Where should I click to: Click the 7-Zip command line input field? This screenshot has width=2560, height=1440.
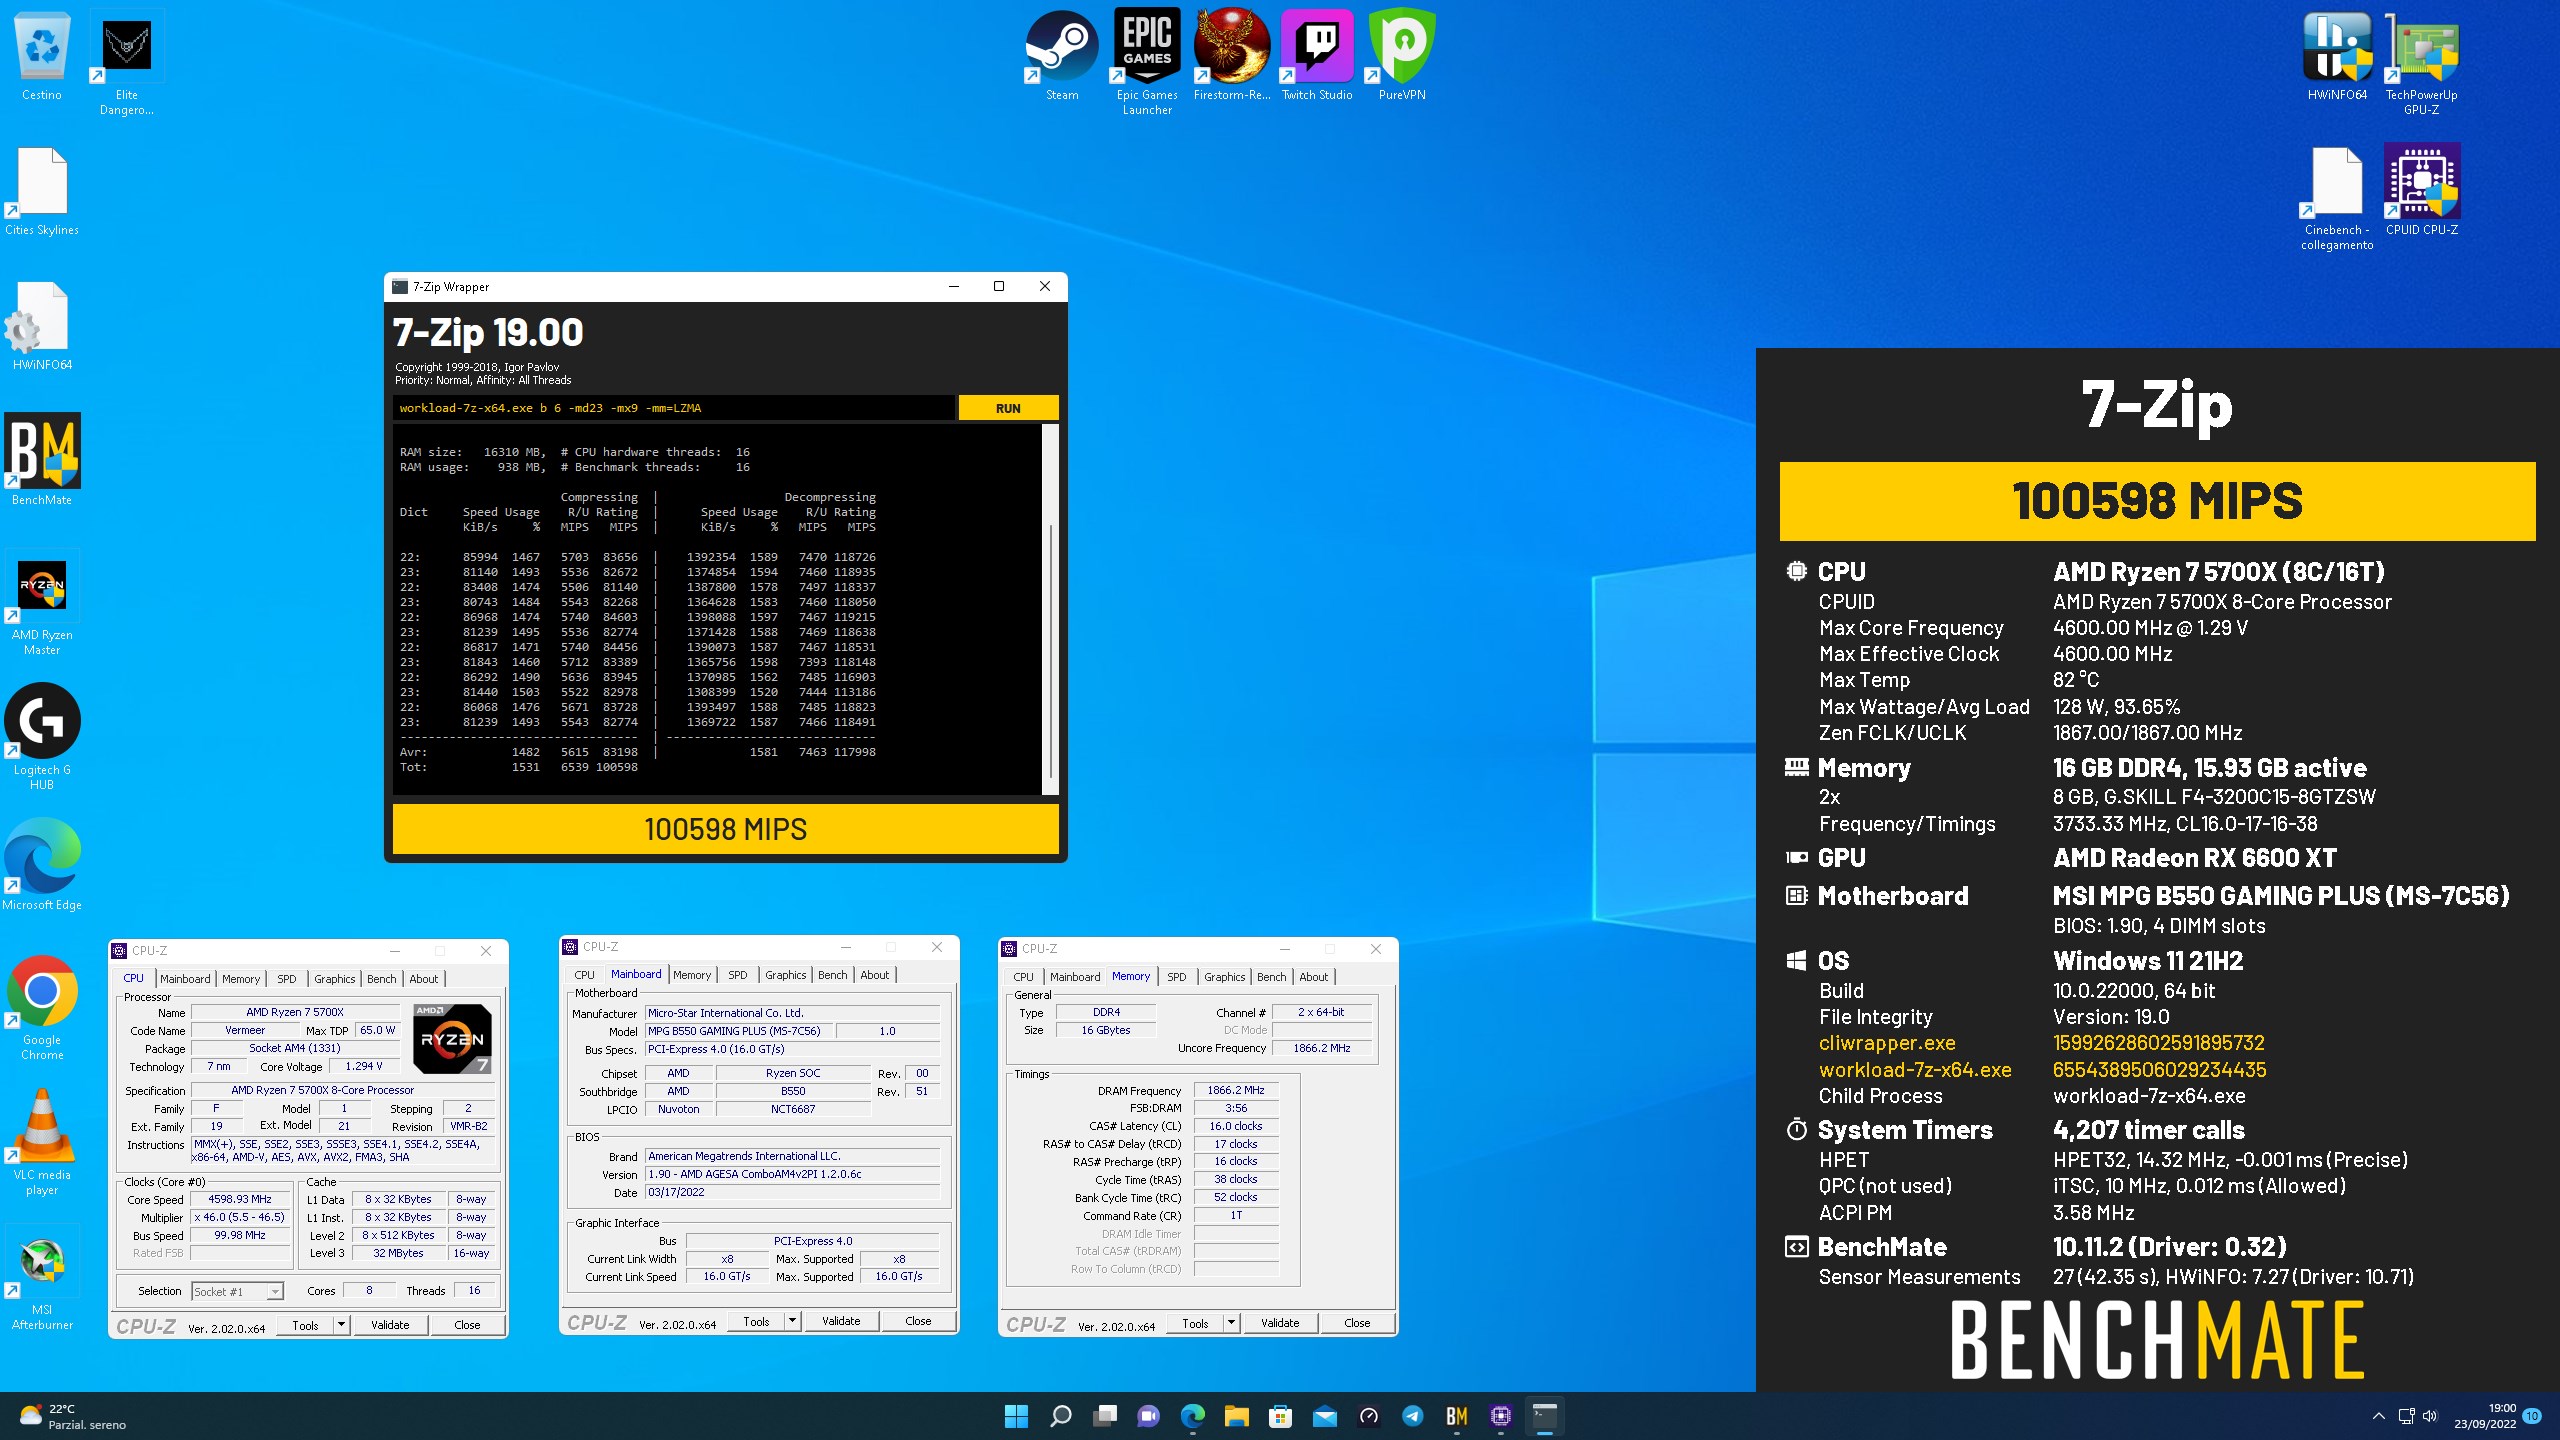point(674,408)
